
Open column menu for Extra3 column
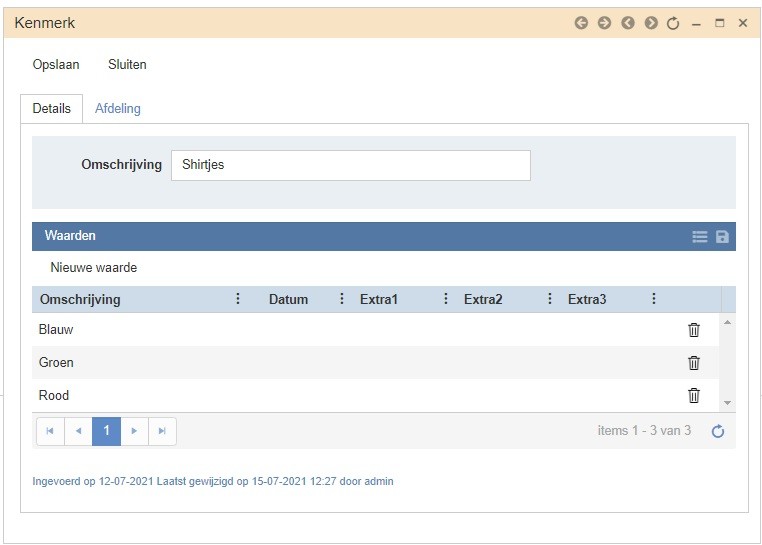point(654,299)
